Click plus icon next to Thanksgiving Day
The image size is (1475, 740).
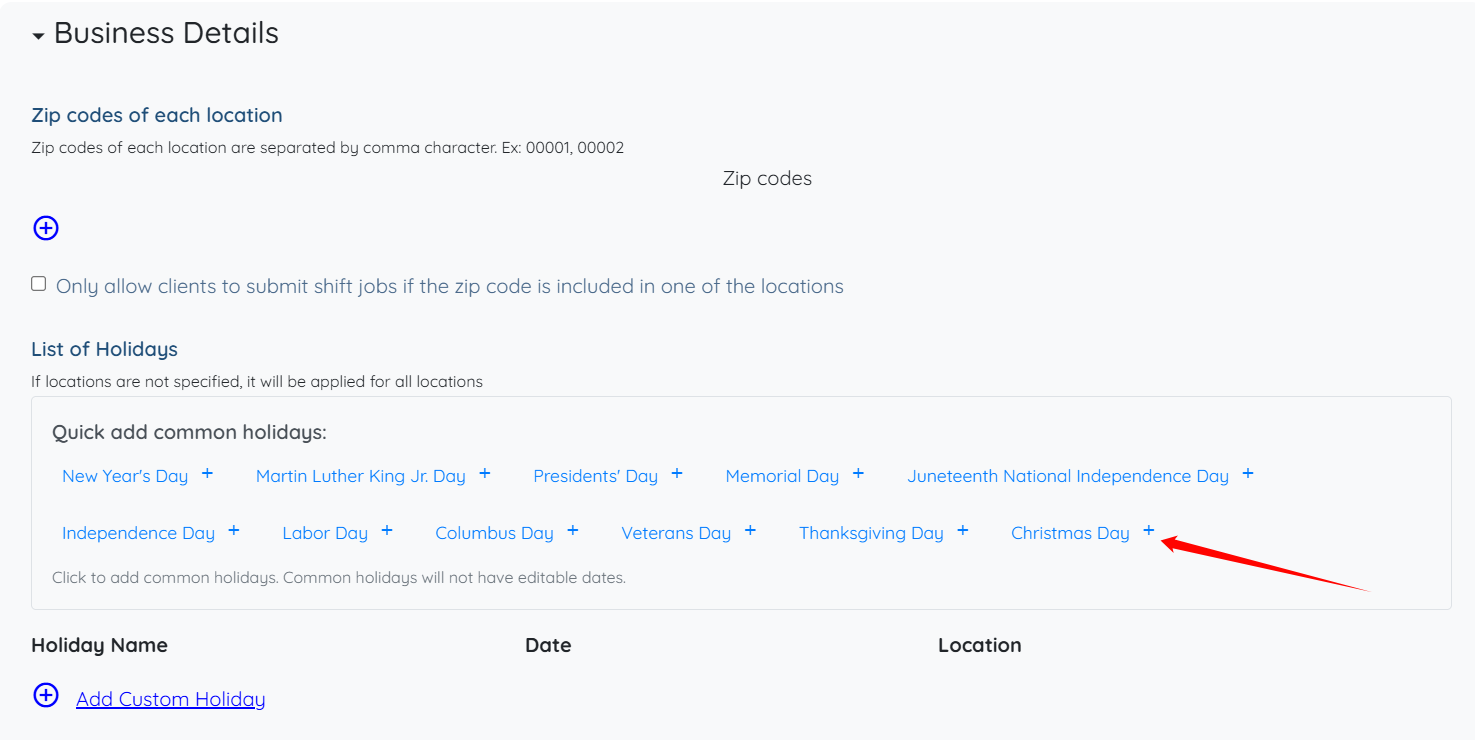point(963,531)
